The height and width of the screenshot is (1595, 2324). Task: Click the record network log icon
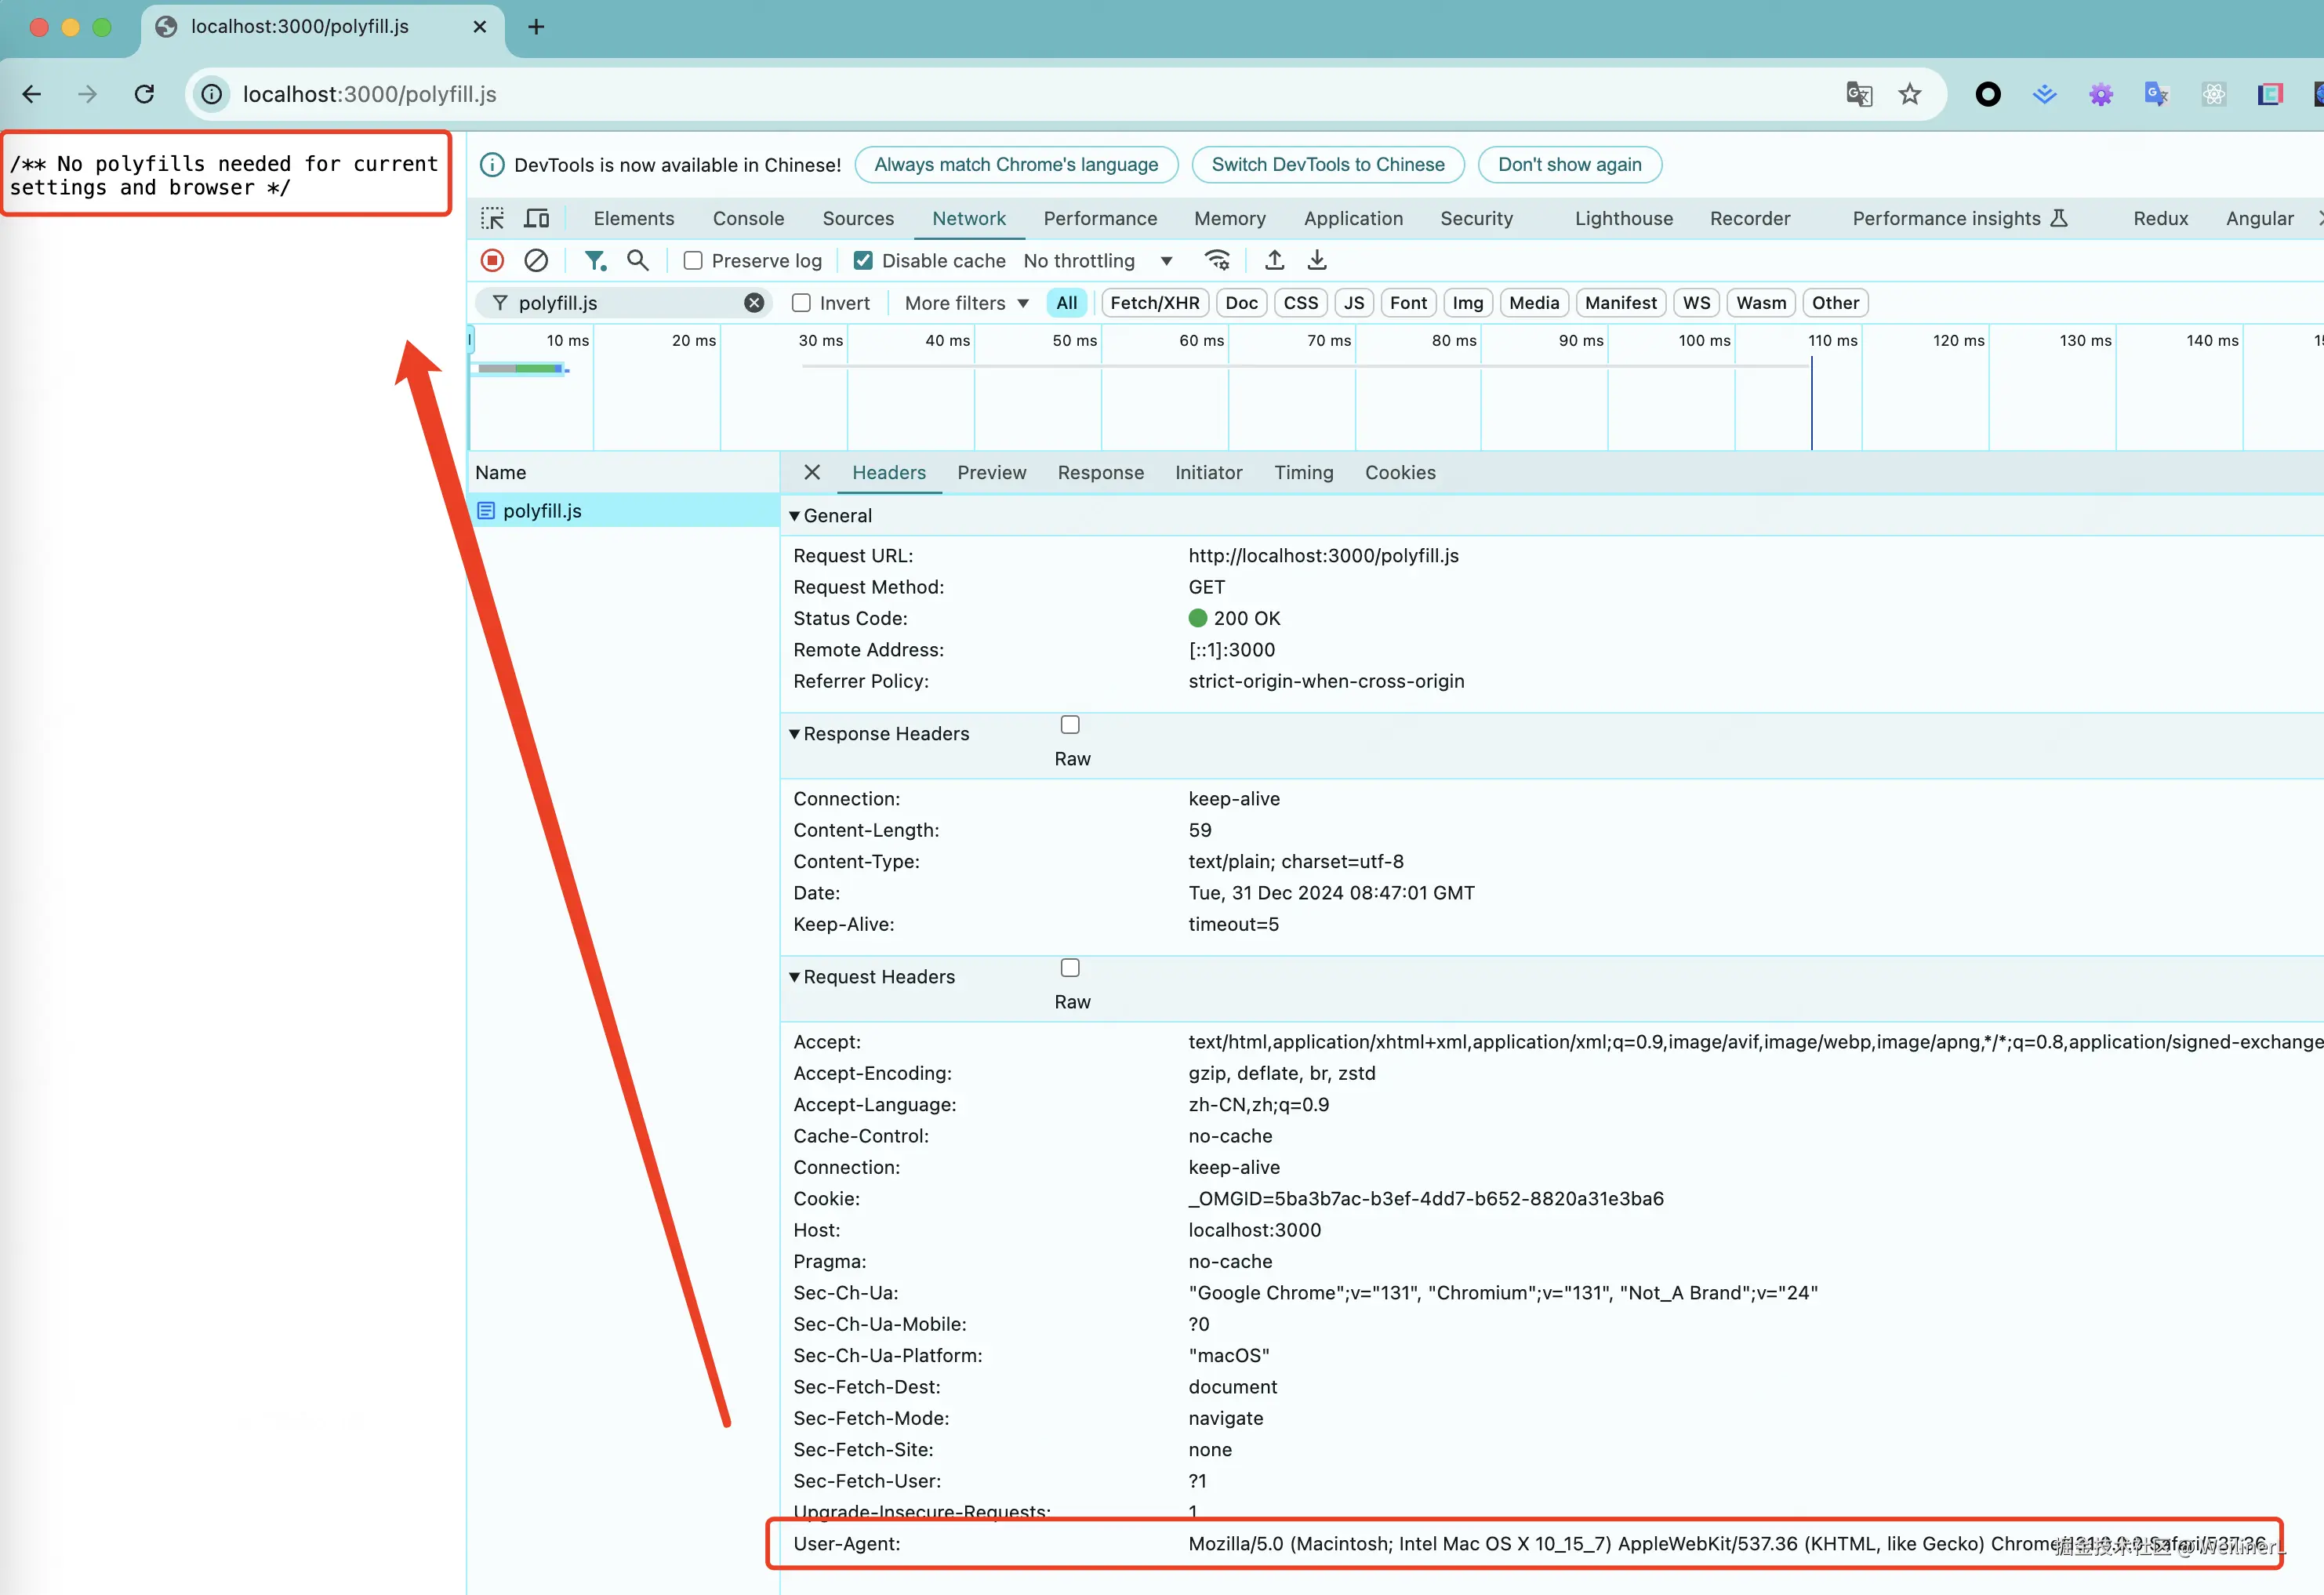(x=492, y=261)
